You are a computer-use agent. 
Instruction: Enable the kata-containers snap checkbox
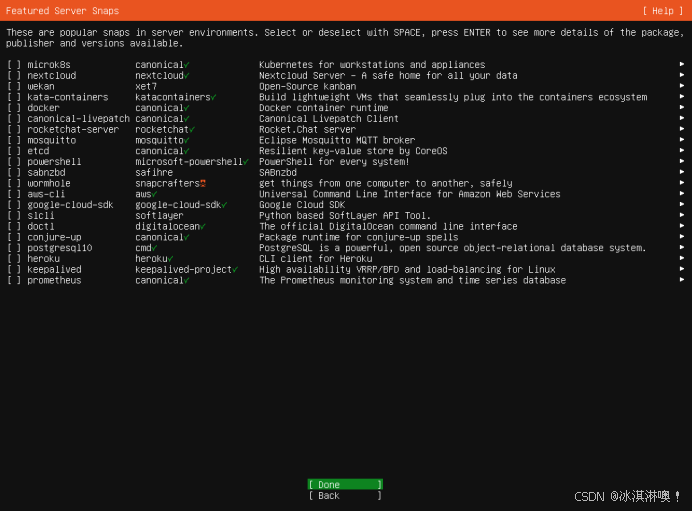(x=14, y=97)
